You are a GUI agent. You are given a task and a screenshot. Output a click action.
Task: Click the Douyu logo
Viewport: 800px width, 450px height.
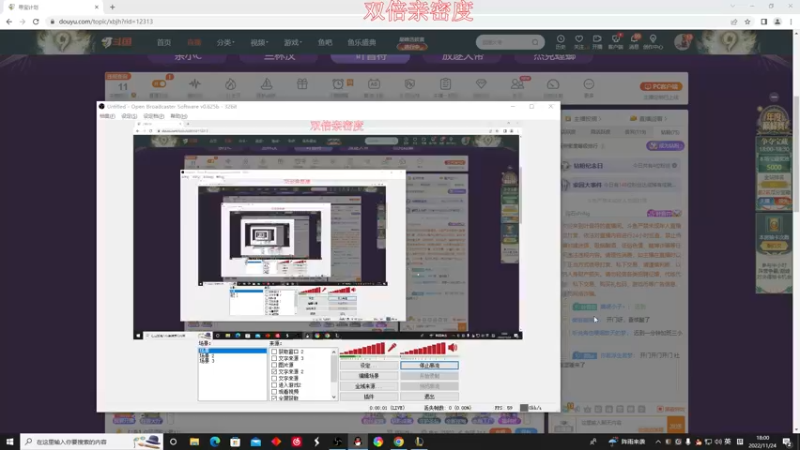pyautogui.click(x=116, y=42)
